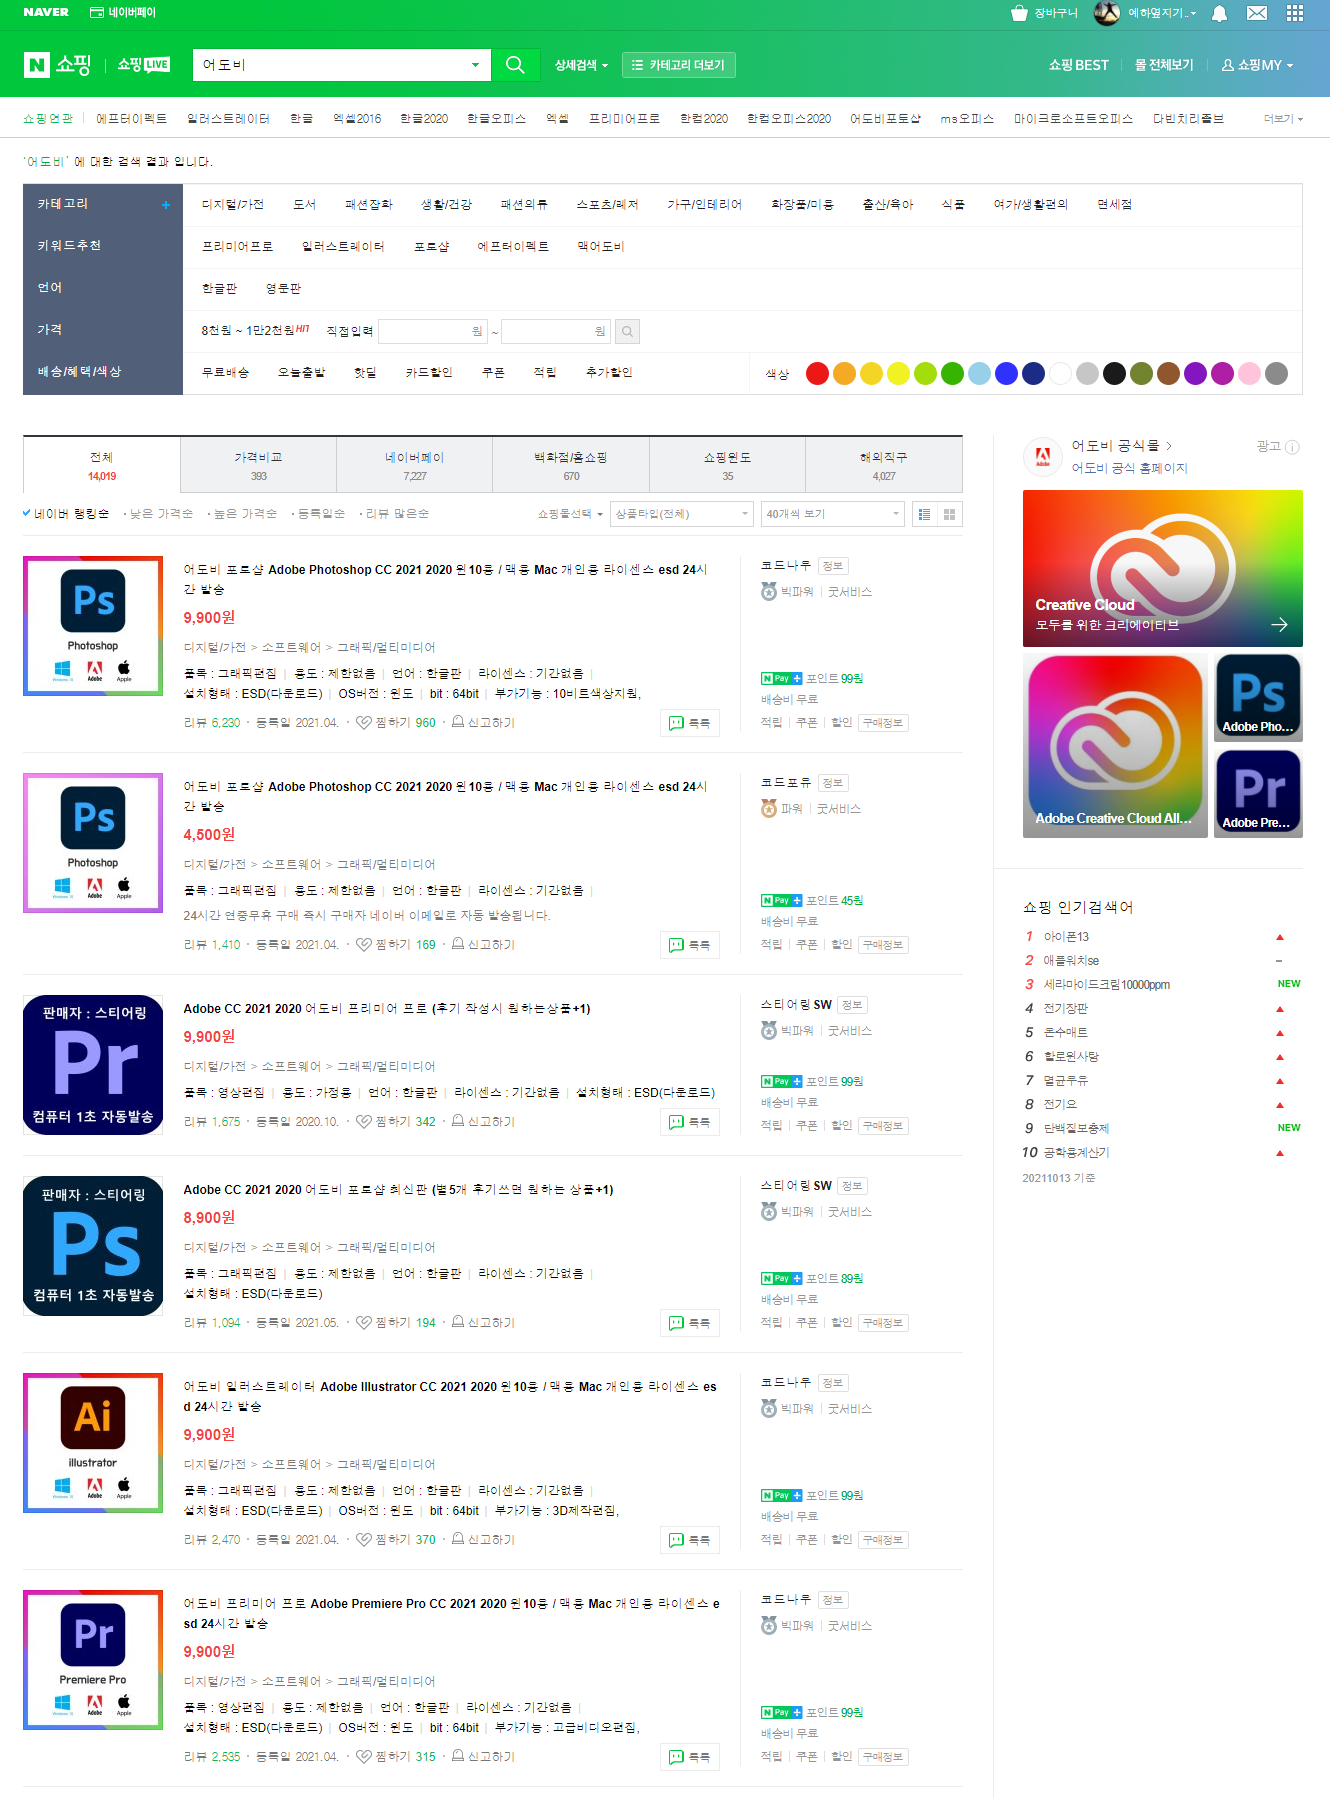Open the 쇼핑MY dropdown menu
1330x1799 pixels.
[x=1257, y=65]
